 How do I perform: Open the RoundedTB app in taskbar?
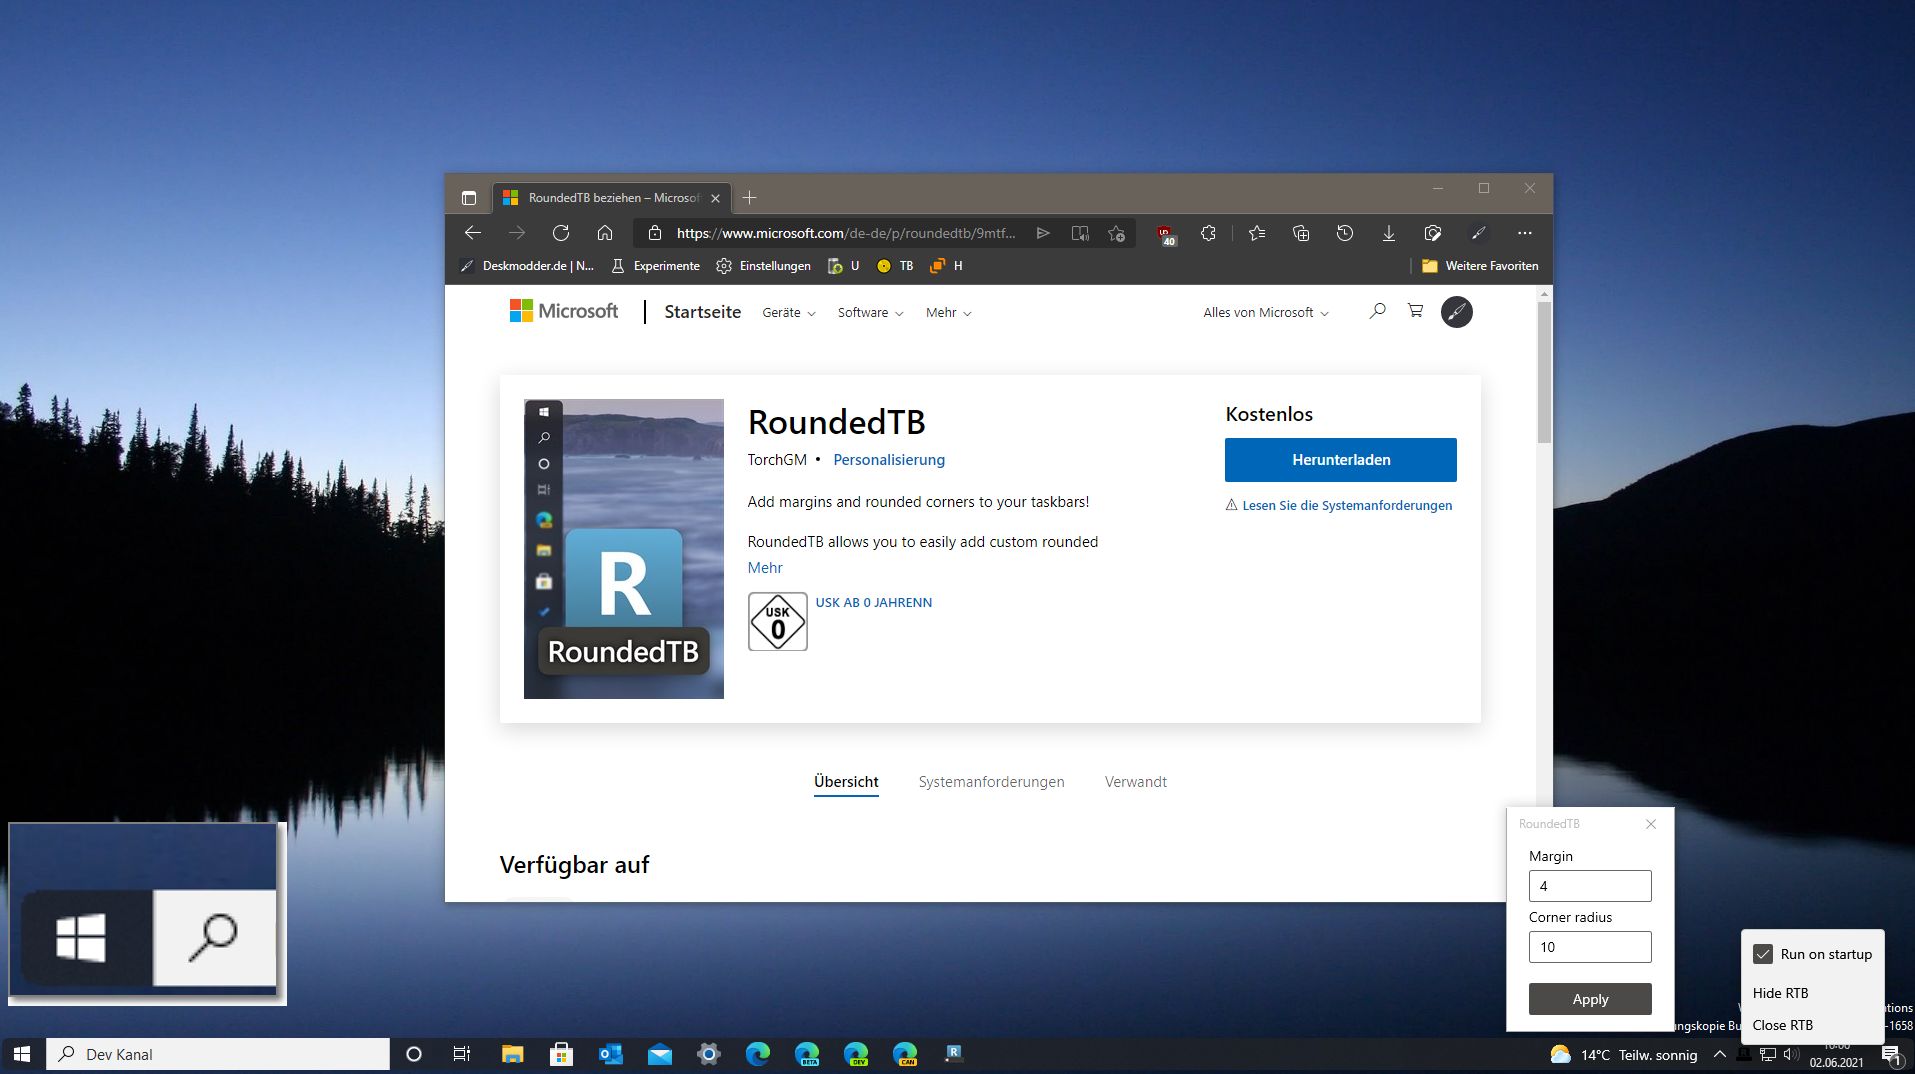954,1053
